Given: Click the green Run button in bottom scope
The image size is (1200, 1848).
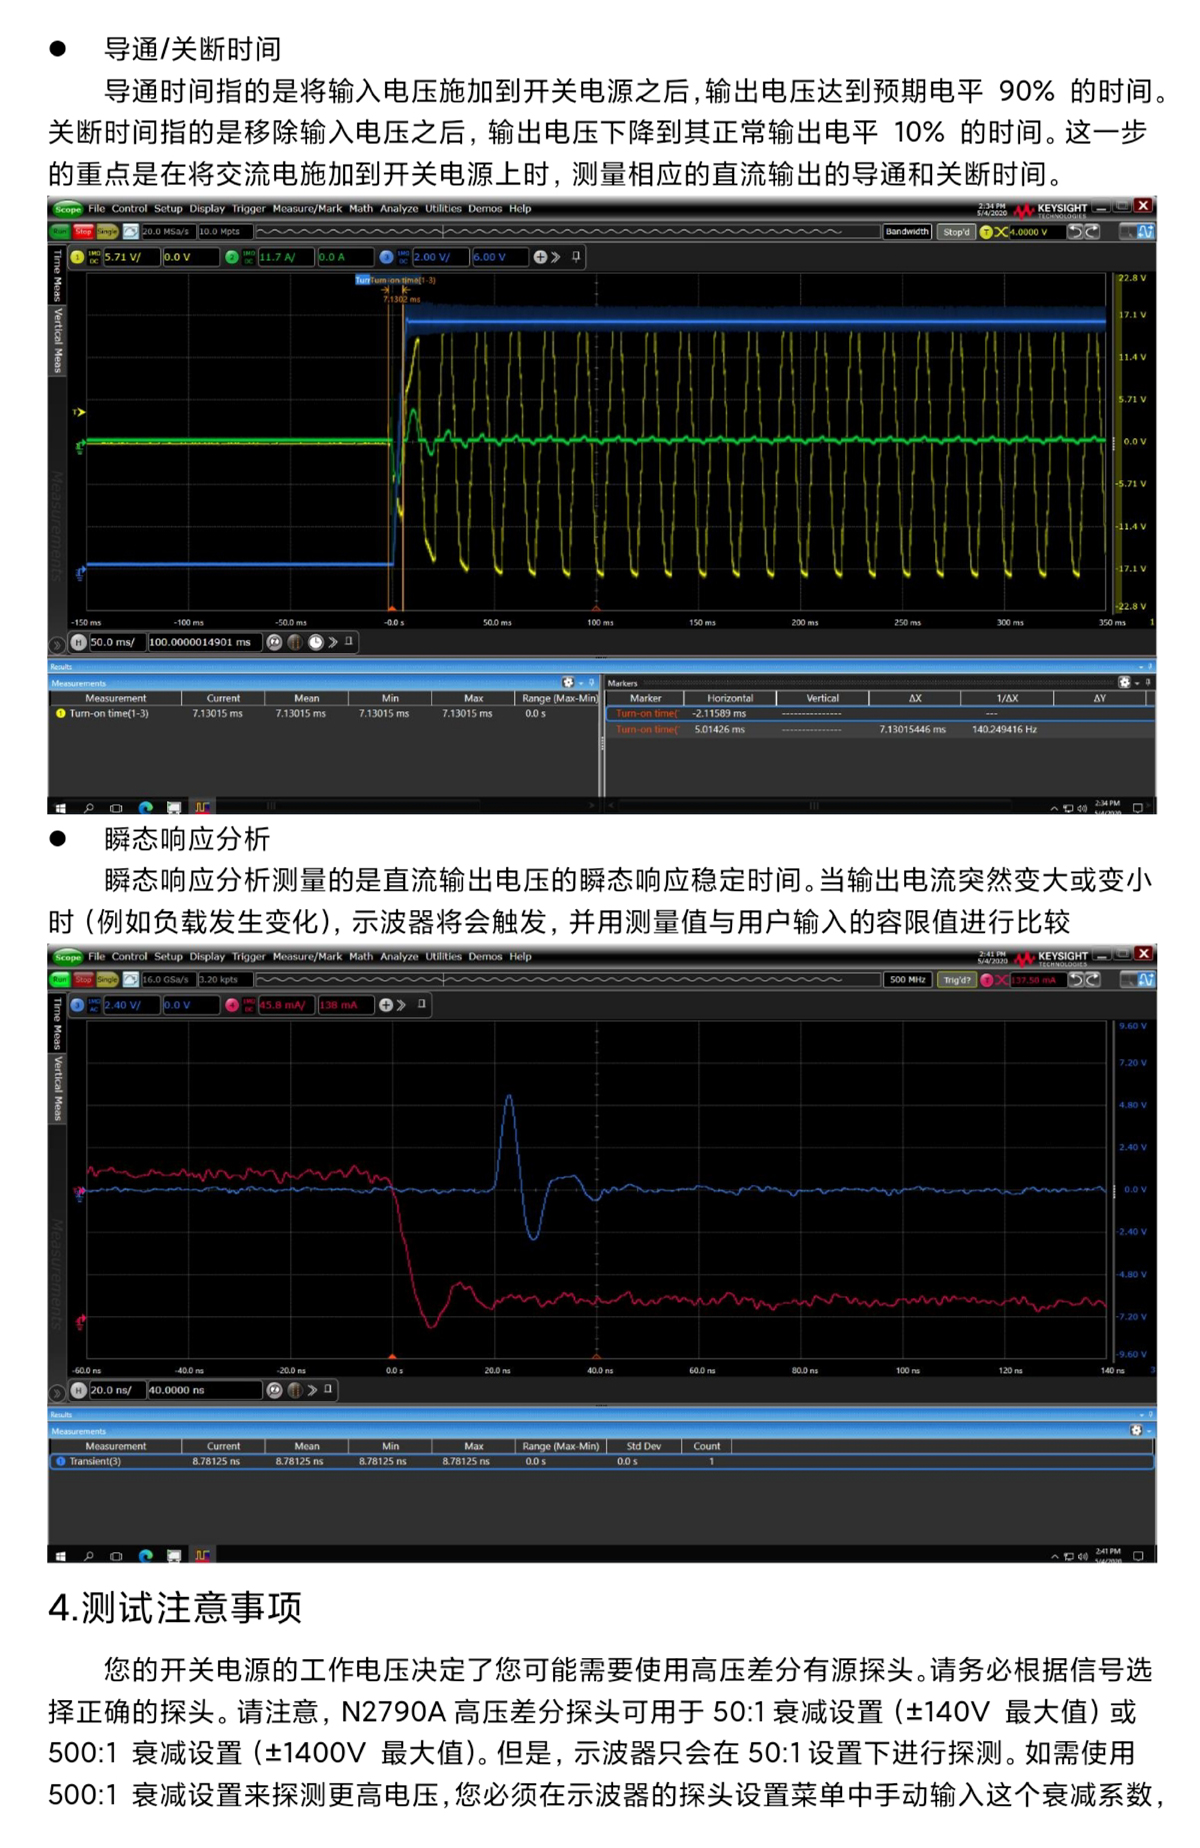Looking at the screenshot, I should 60,980.
